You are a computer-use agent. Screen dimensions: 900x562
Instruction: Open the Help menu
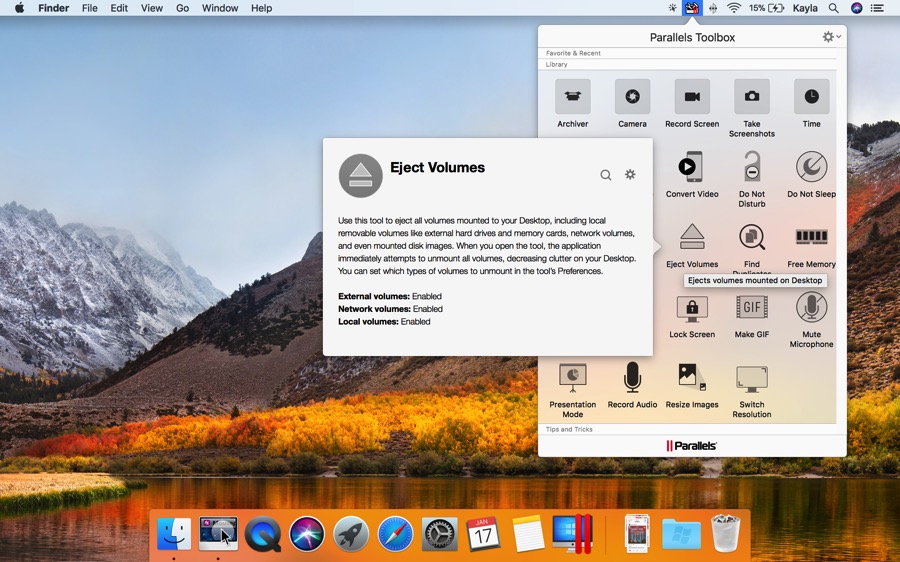(x=261, y=8)
